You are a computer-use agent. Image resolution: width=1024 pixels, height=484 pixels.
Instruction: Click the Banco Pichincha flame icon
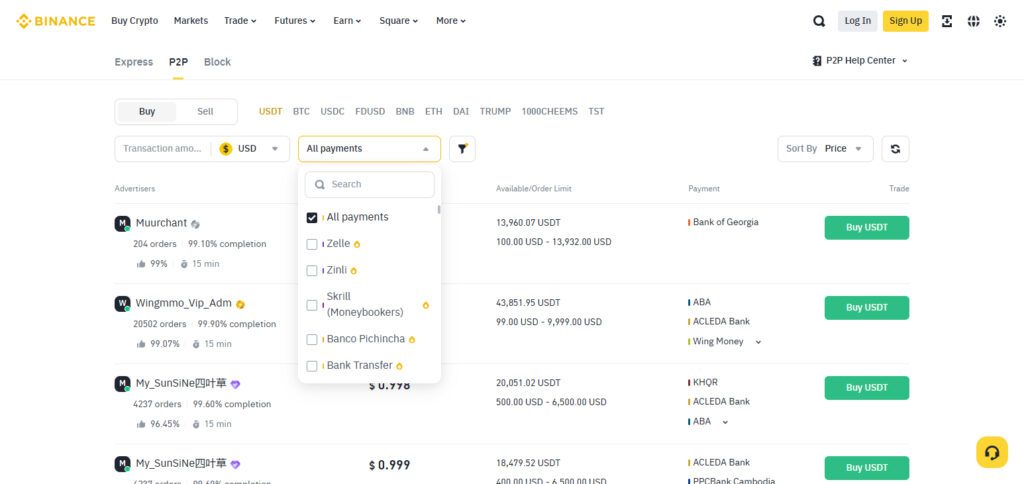tap(411, 340)
